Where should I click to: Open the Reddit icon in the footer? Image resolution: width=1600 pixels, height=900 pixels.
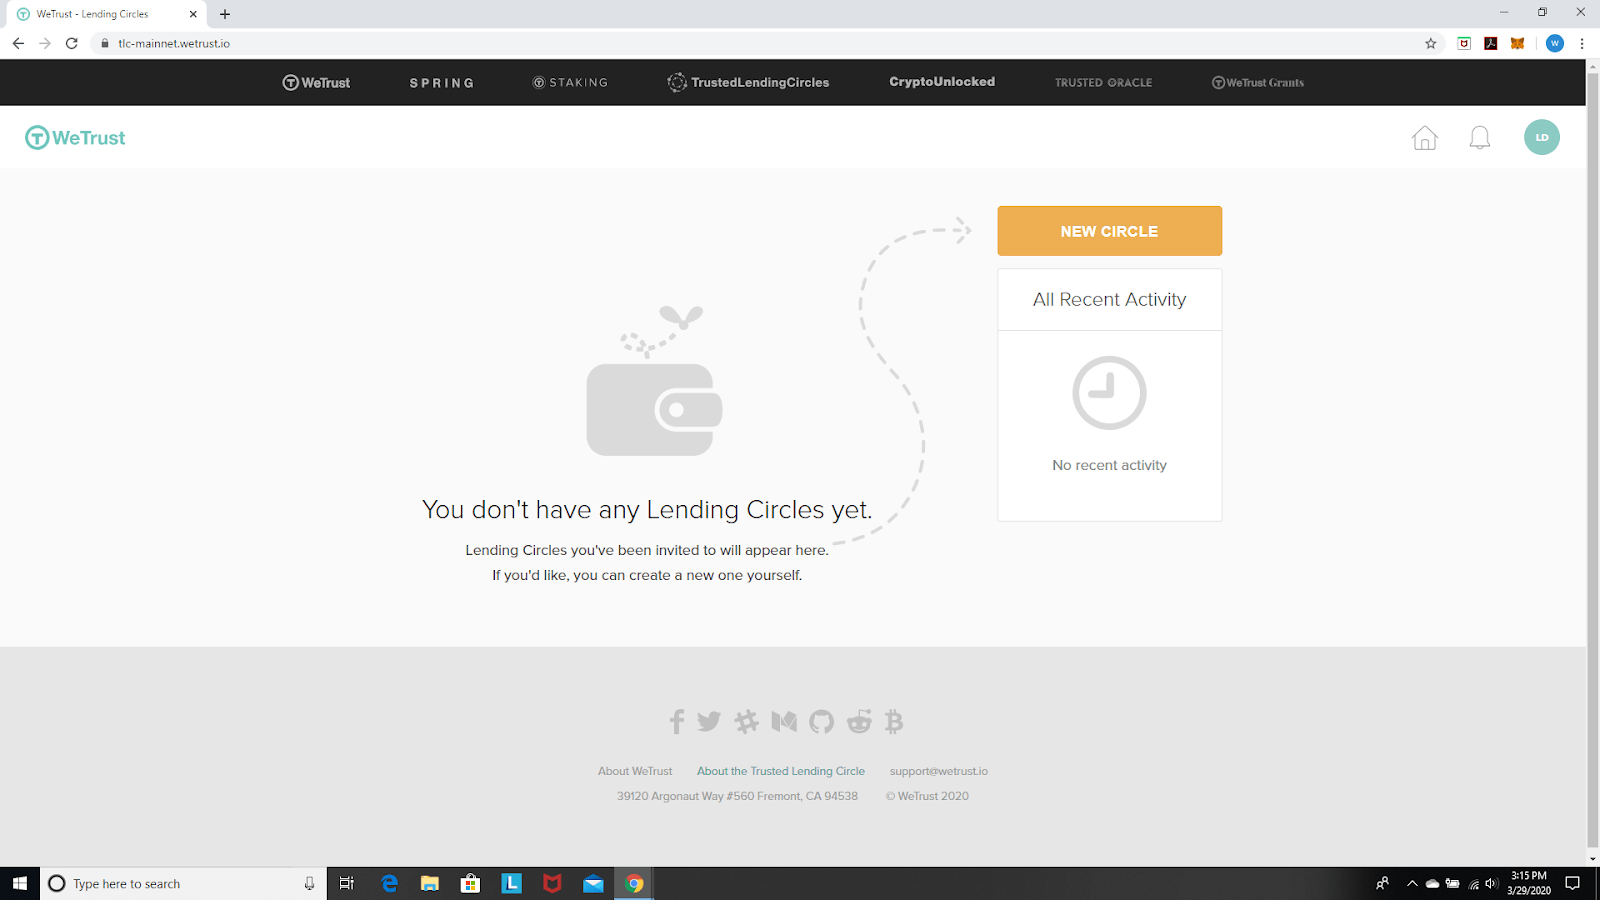[859, 721]
